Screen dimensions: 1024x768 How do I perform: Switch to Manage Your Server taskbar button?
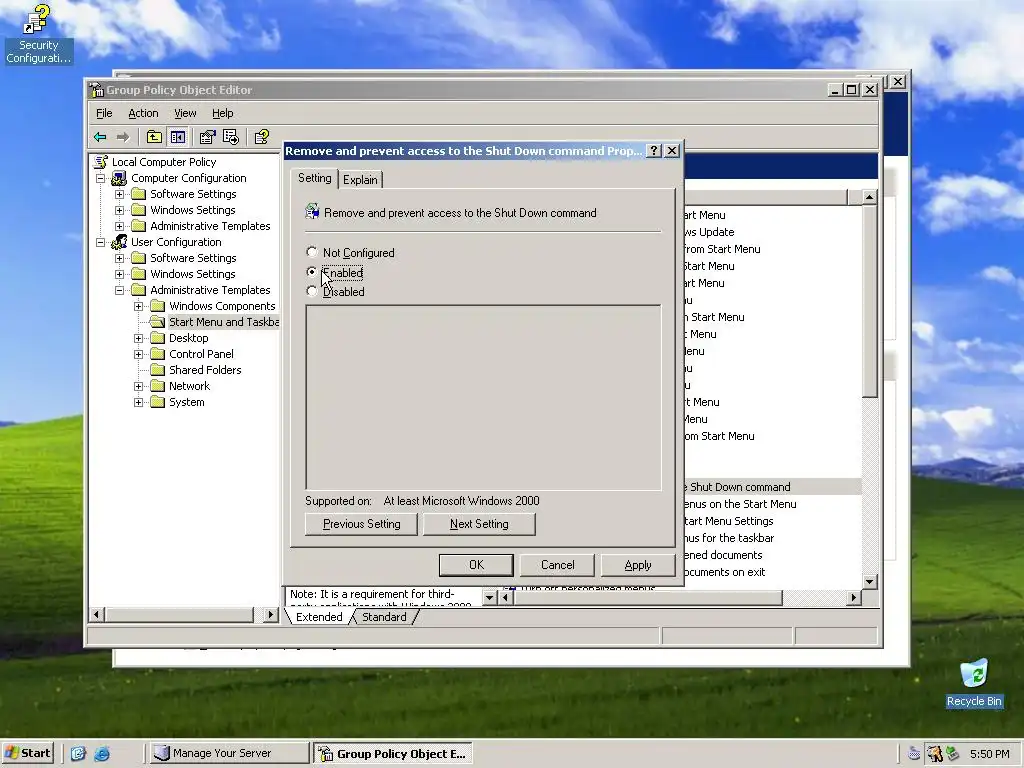tap(228, 753)
